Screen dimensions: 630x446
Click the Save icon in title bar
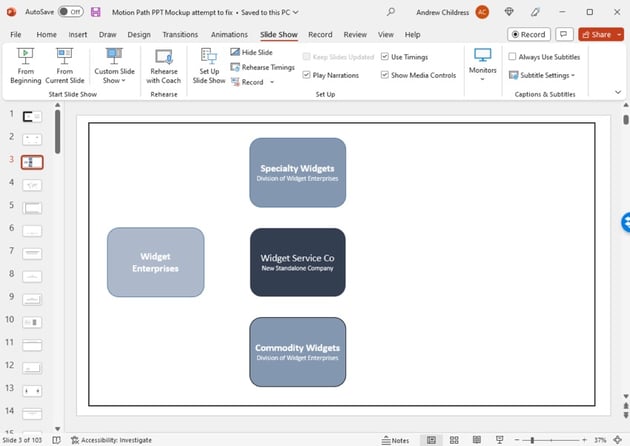tap(96, 12)
